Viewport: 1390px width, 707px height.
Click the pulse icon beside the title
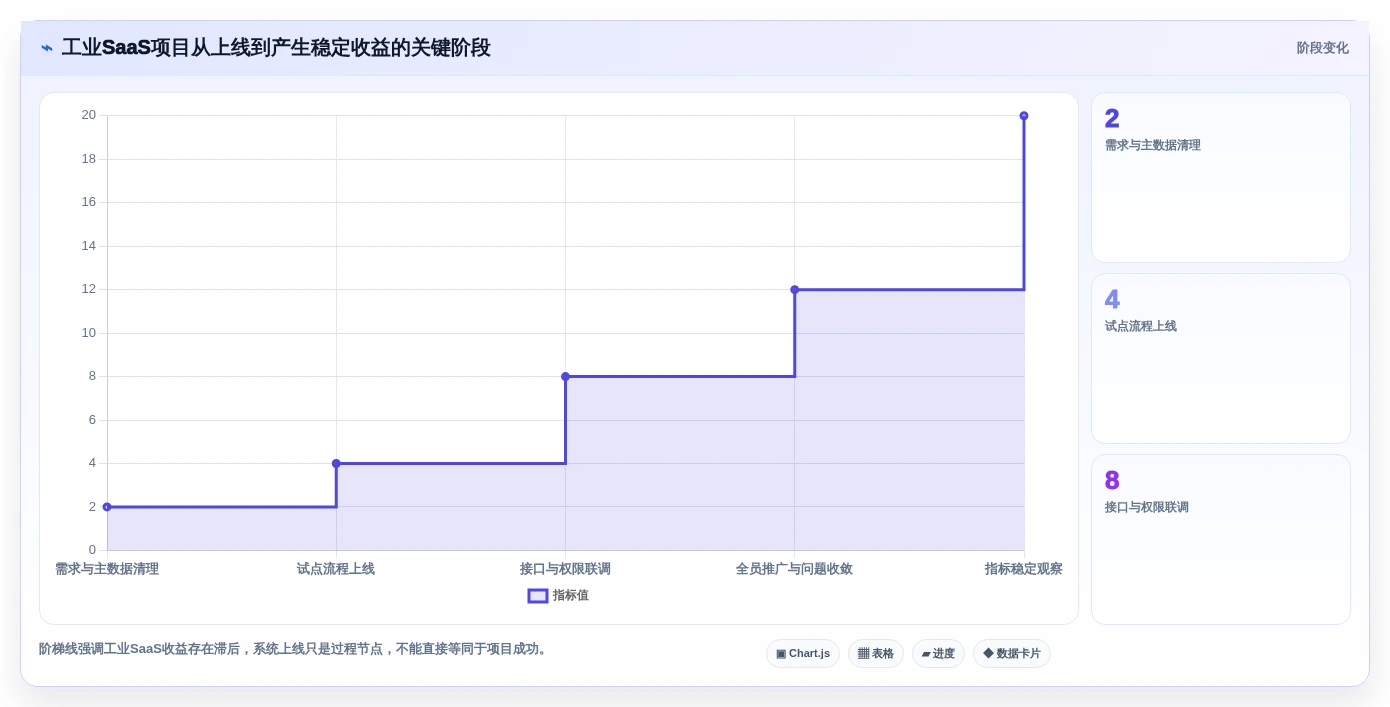pyautogui.click(x=47, y=48)
